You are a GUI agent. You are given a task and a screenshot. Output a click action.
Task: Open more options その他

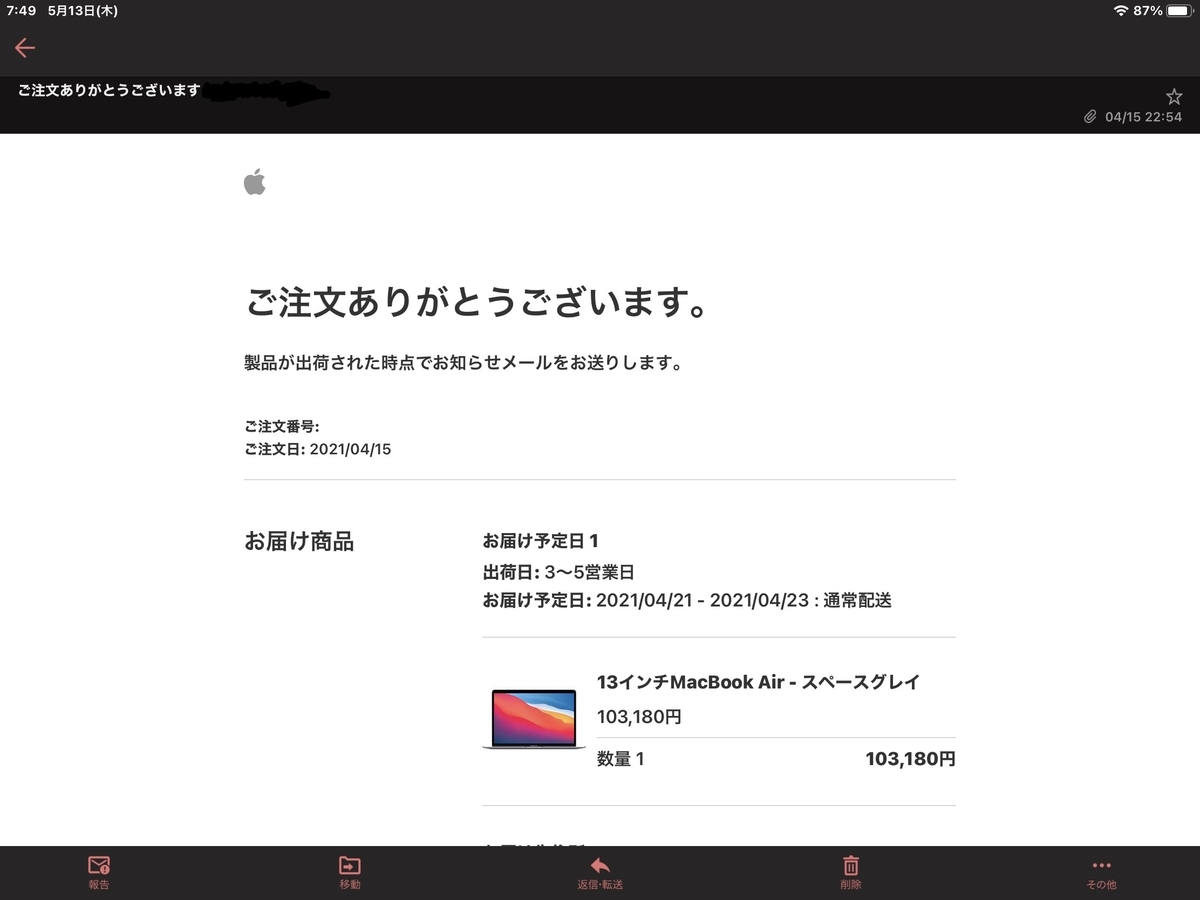point(1101,872)
